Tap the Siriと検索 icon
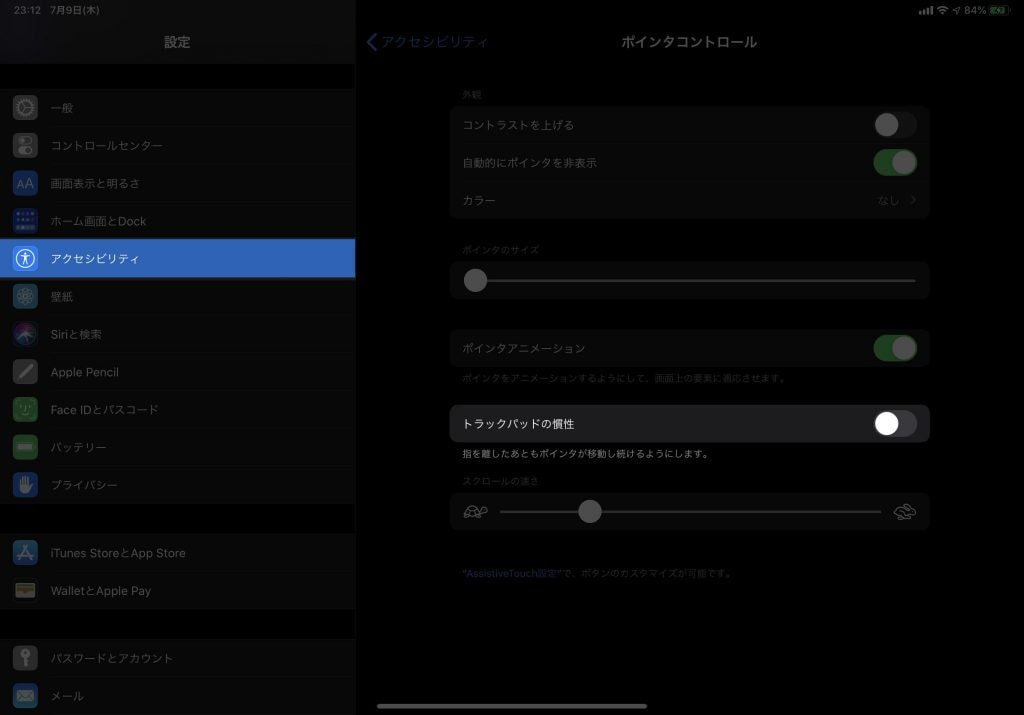The width and height of the screenshot is (1024, 715). (x=25, y=334)
